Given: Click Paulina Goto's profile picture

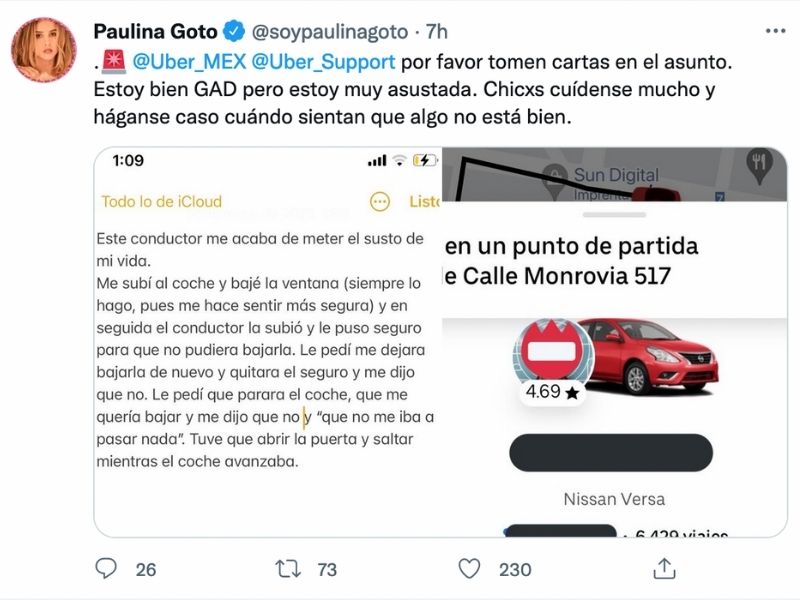Looking at the screenshot, I should (x=44, y=50).
